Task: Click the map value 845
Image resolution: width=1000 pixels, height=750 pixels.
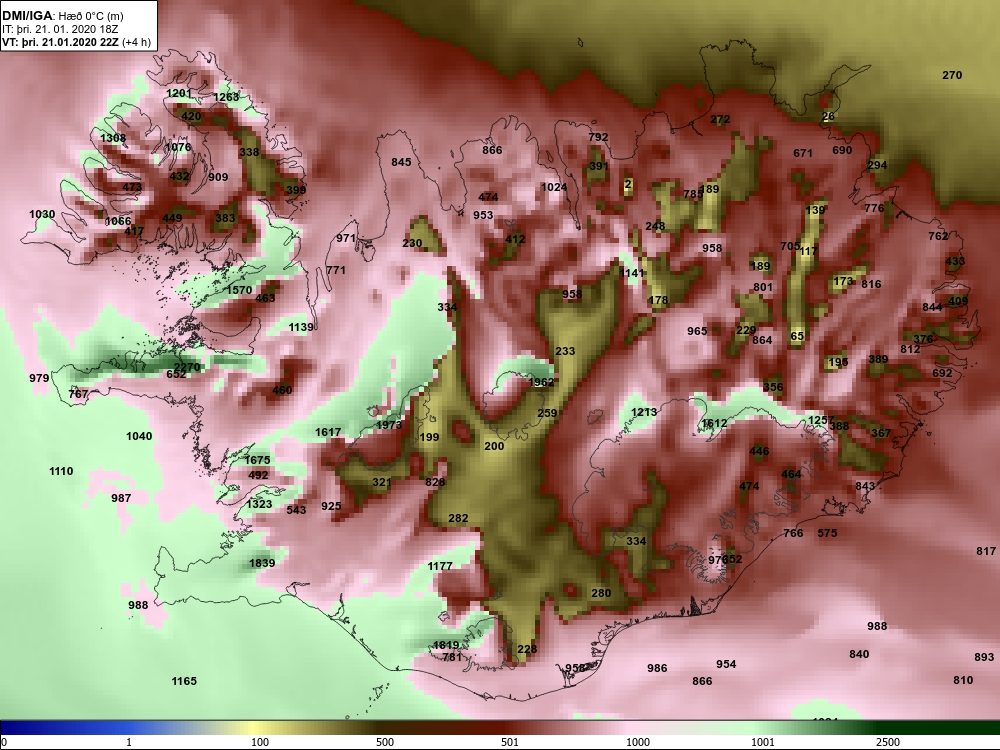Action: point(401,162)
